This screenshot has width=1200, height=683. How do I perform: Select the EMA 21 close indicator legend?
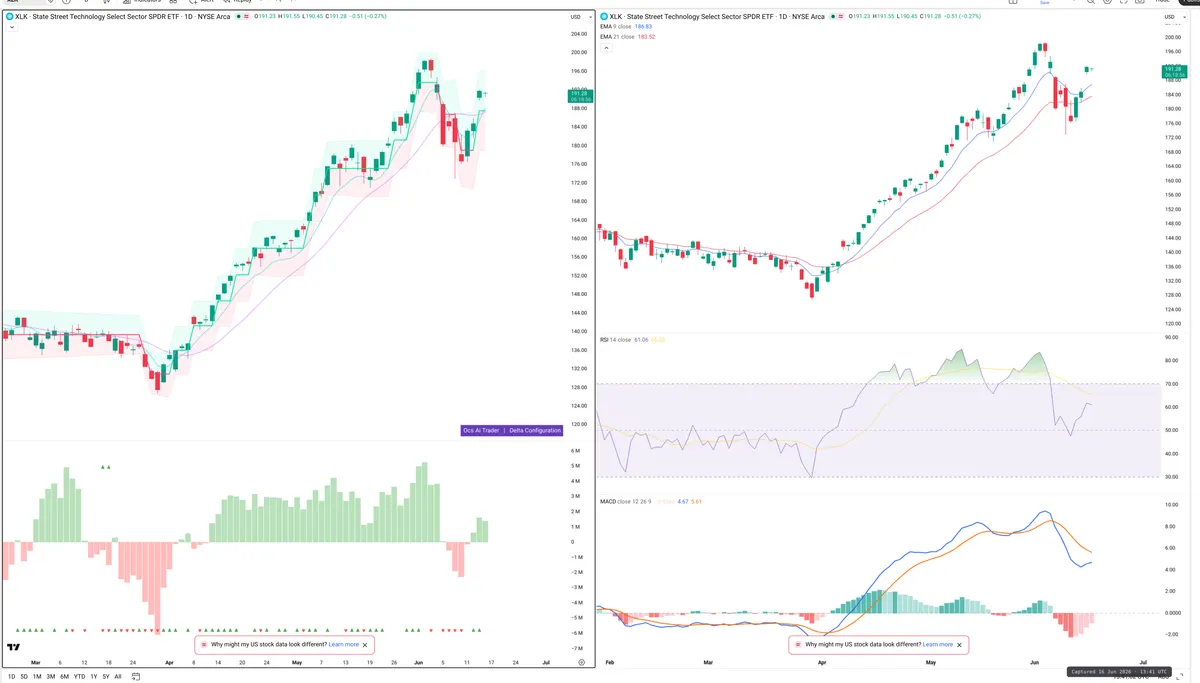628,37
